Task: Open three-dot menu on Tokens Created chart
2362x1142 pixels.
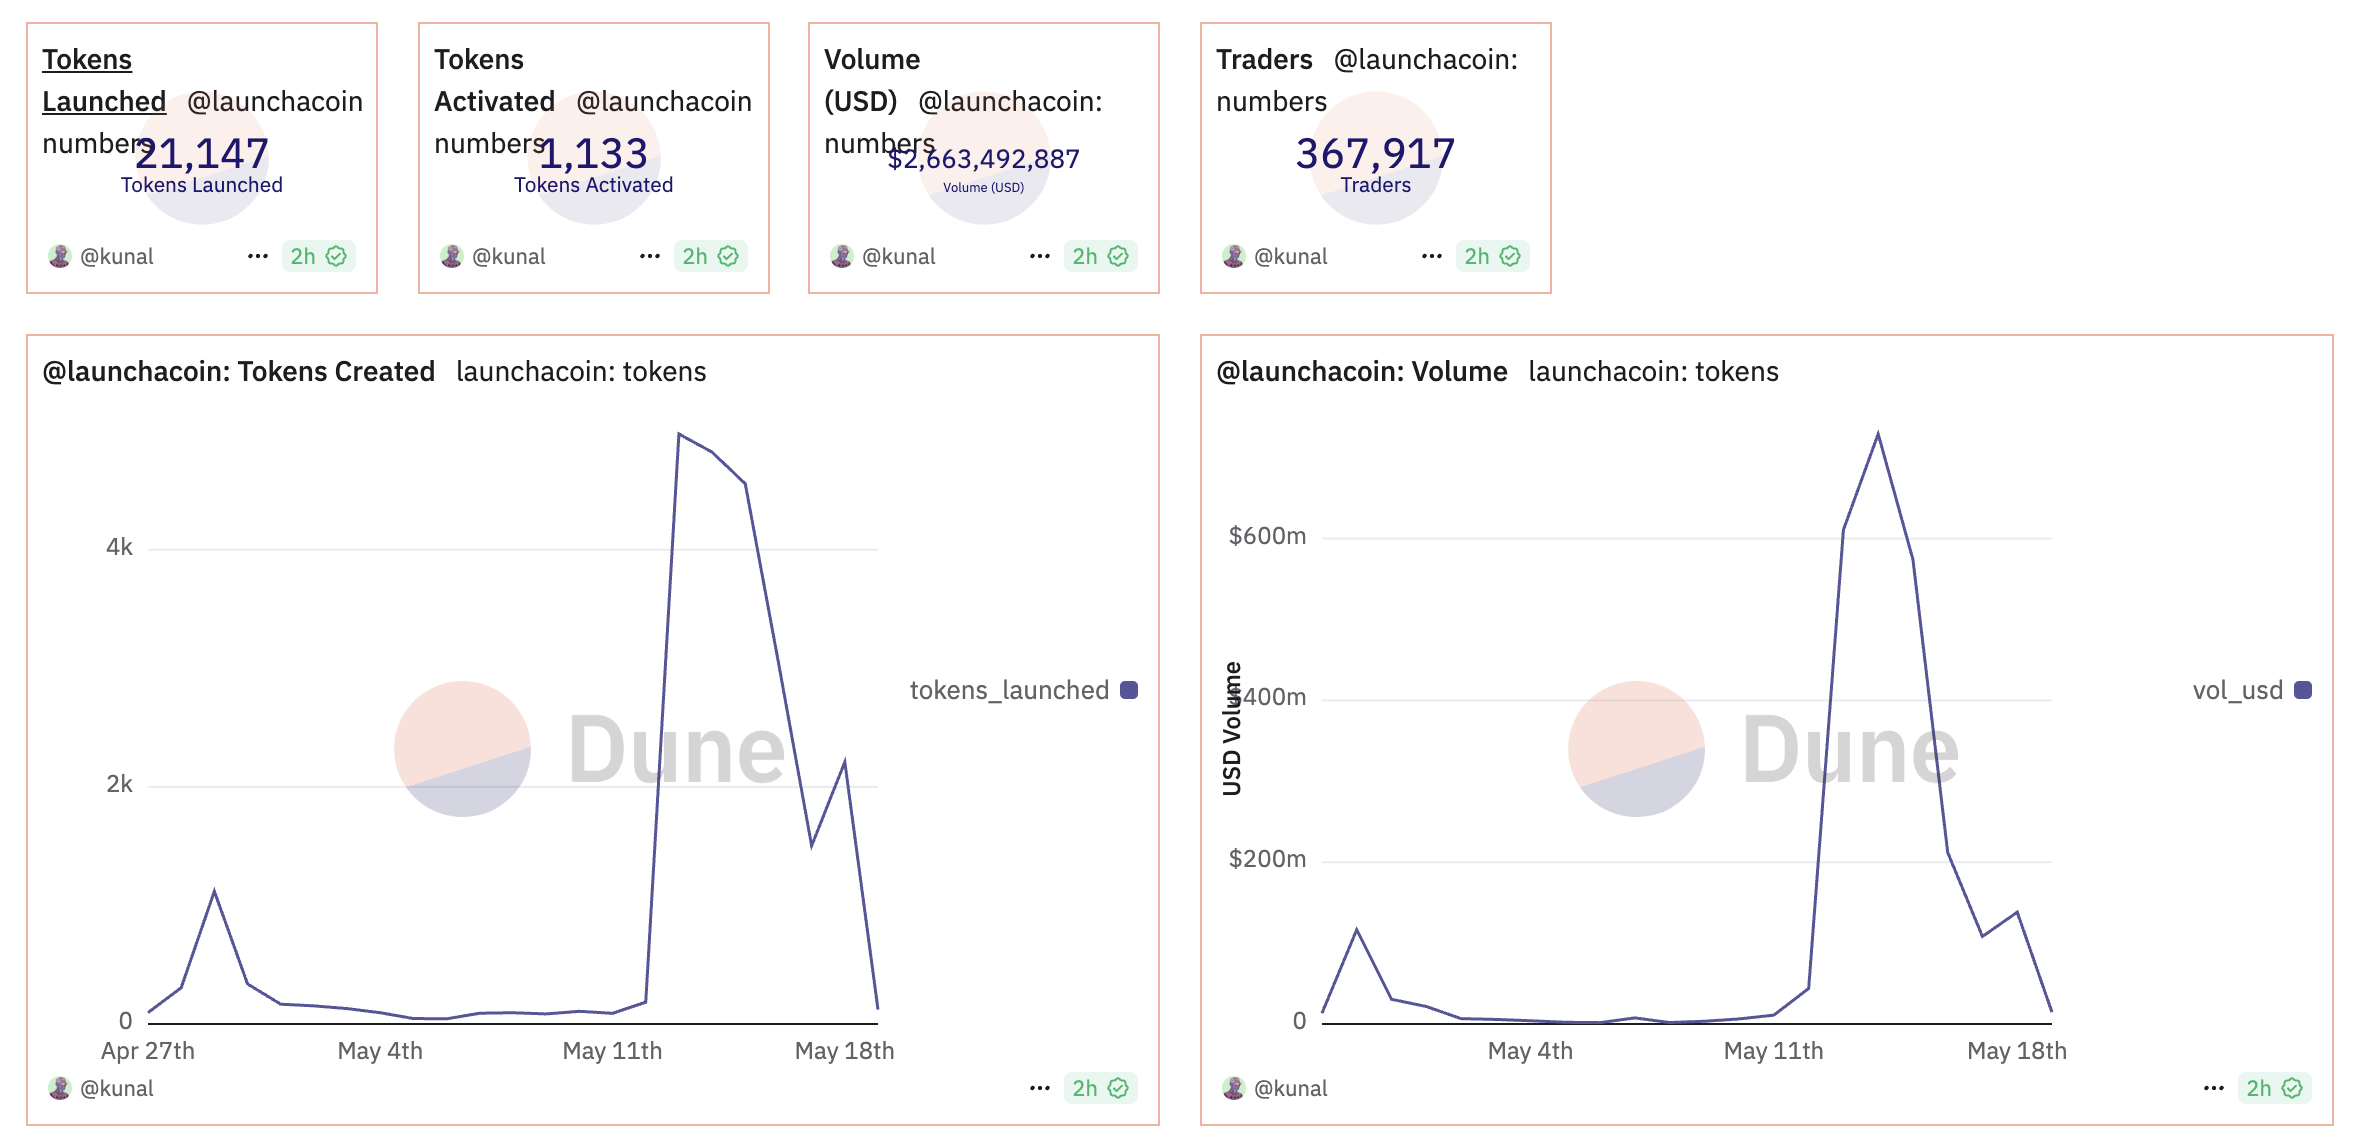Action: (1040, 1088)
